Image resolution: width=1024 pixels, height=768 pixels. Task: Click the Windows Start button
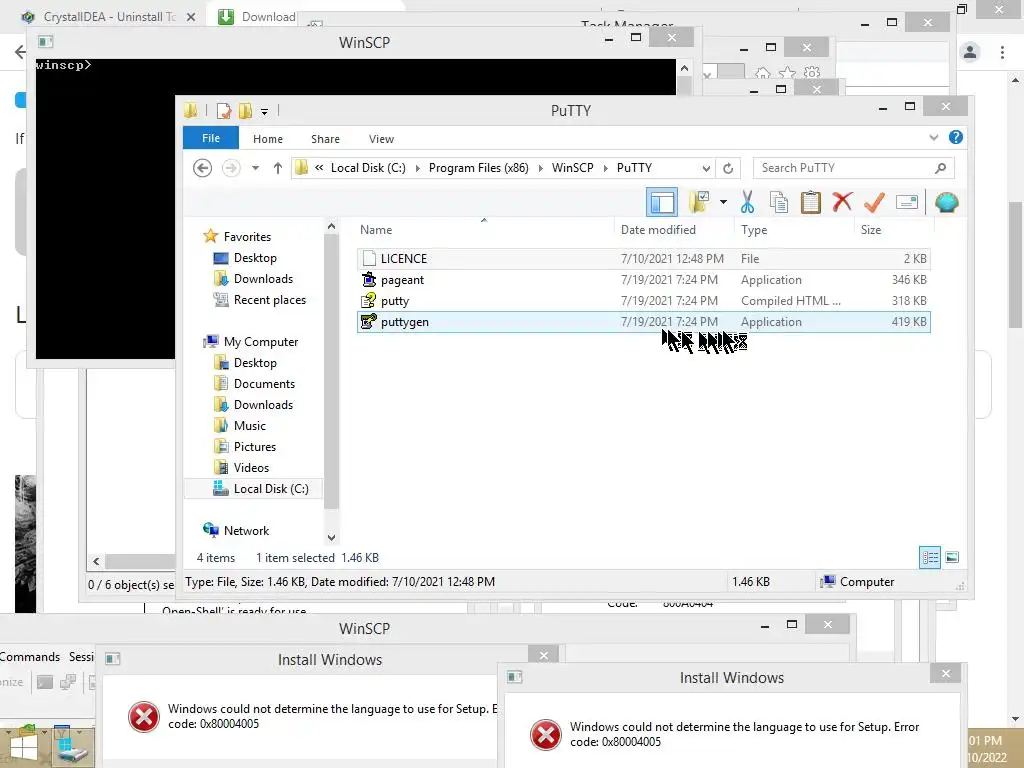click(x=24, y=747)
